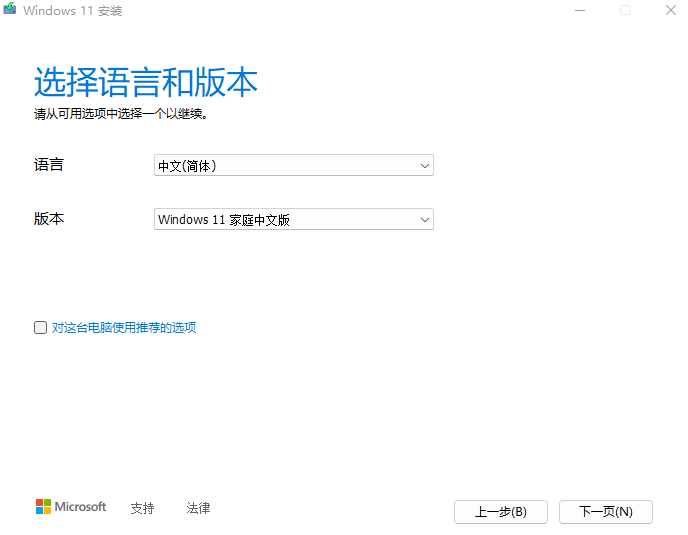Image resolution: width=688 pixels, height=535 pixels.
Task: Click the Windows 11 安装 title bar icon
Action: 10,9
